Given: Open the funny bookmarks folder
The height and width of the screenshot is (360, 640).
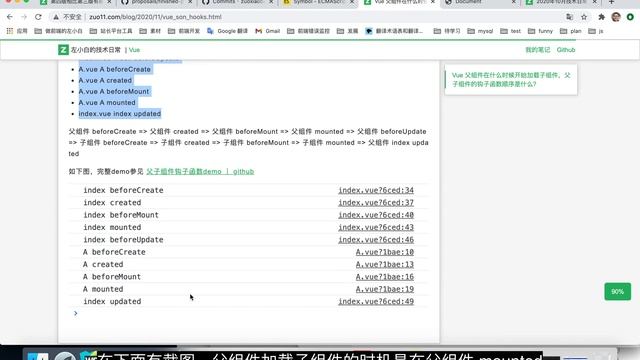Looking at the screenshot, I should (x=540, y=31).
